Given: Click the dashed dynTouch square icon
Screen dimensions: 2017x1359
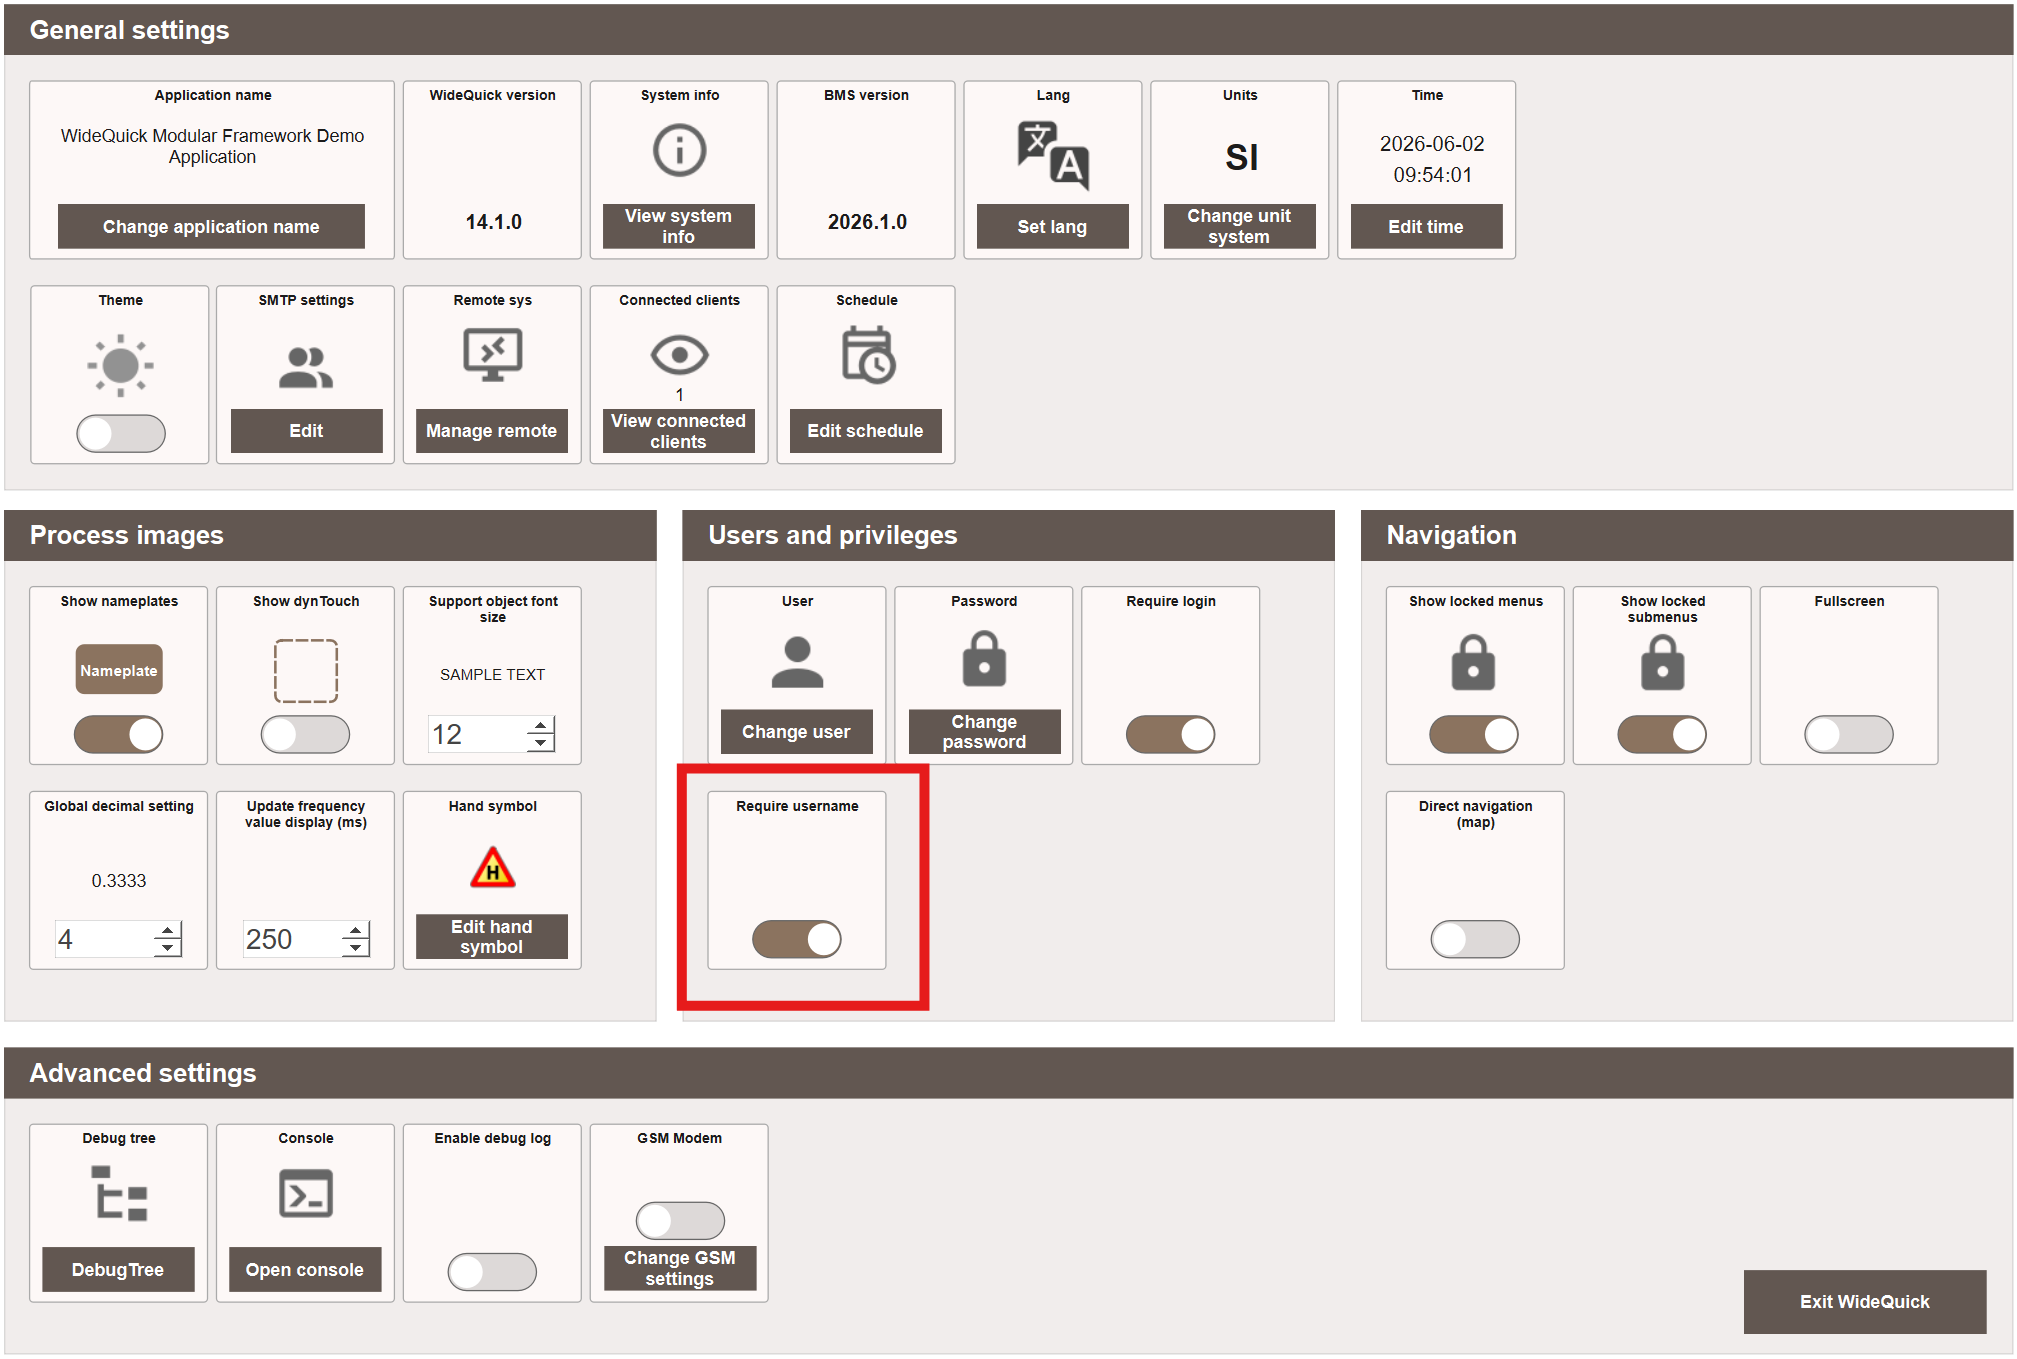Looking at the screenshot, I should point(306,670).
